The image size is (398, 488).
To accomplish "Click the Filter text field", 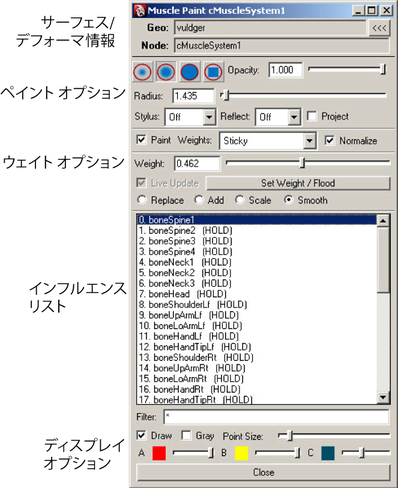I will [x=276, y=417].
